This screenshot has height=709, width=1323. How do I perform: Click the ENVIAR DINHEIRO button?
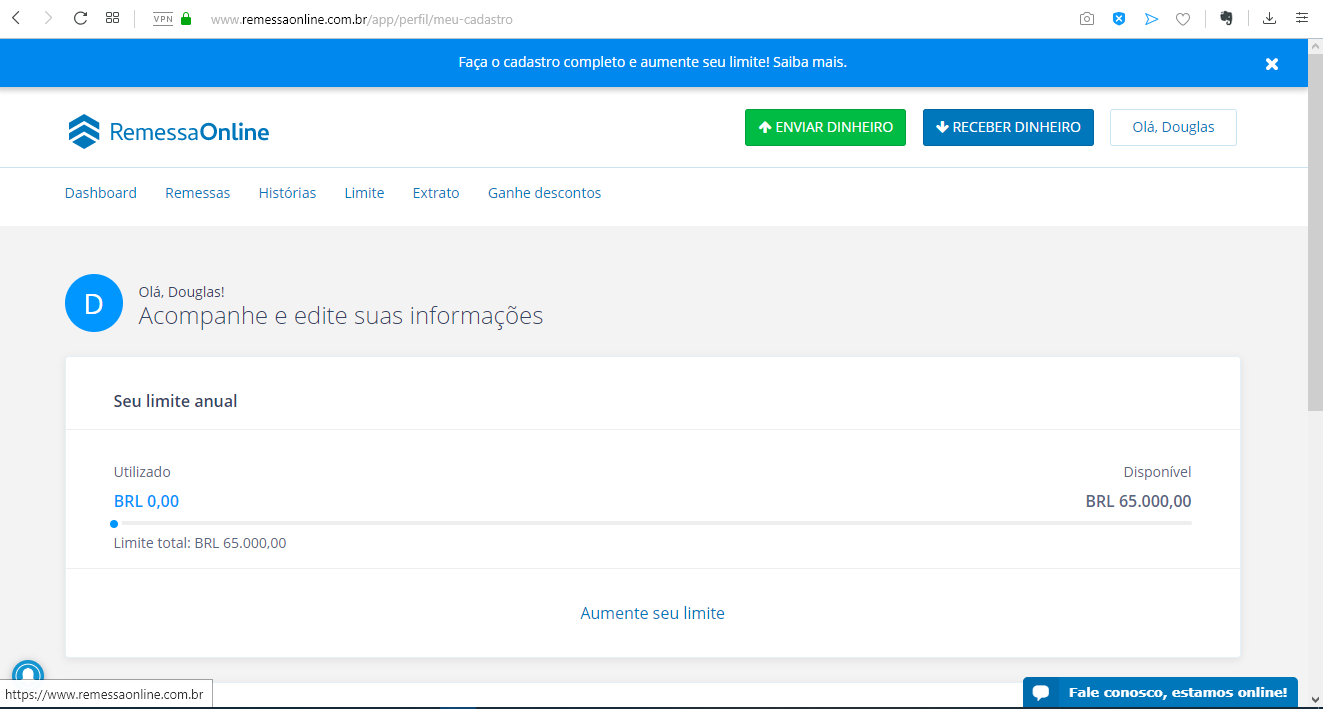click(825, 127)
